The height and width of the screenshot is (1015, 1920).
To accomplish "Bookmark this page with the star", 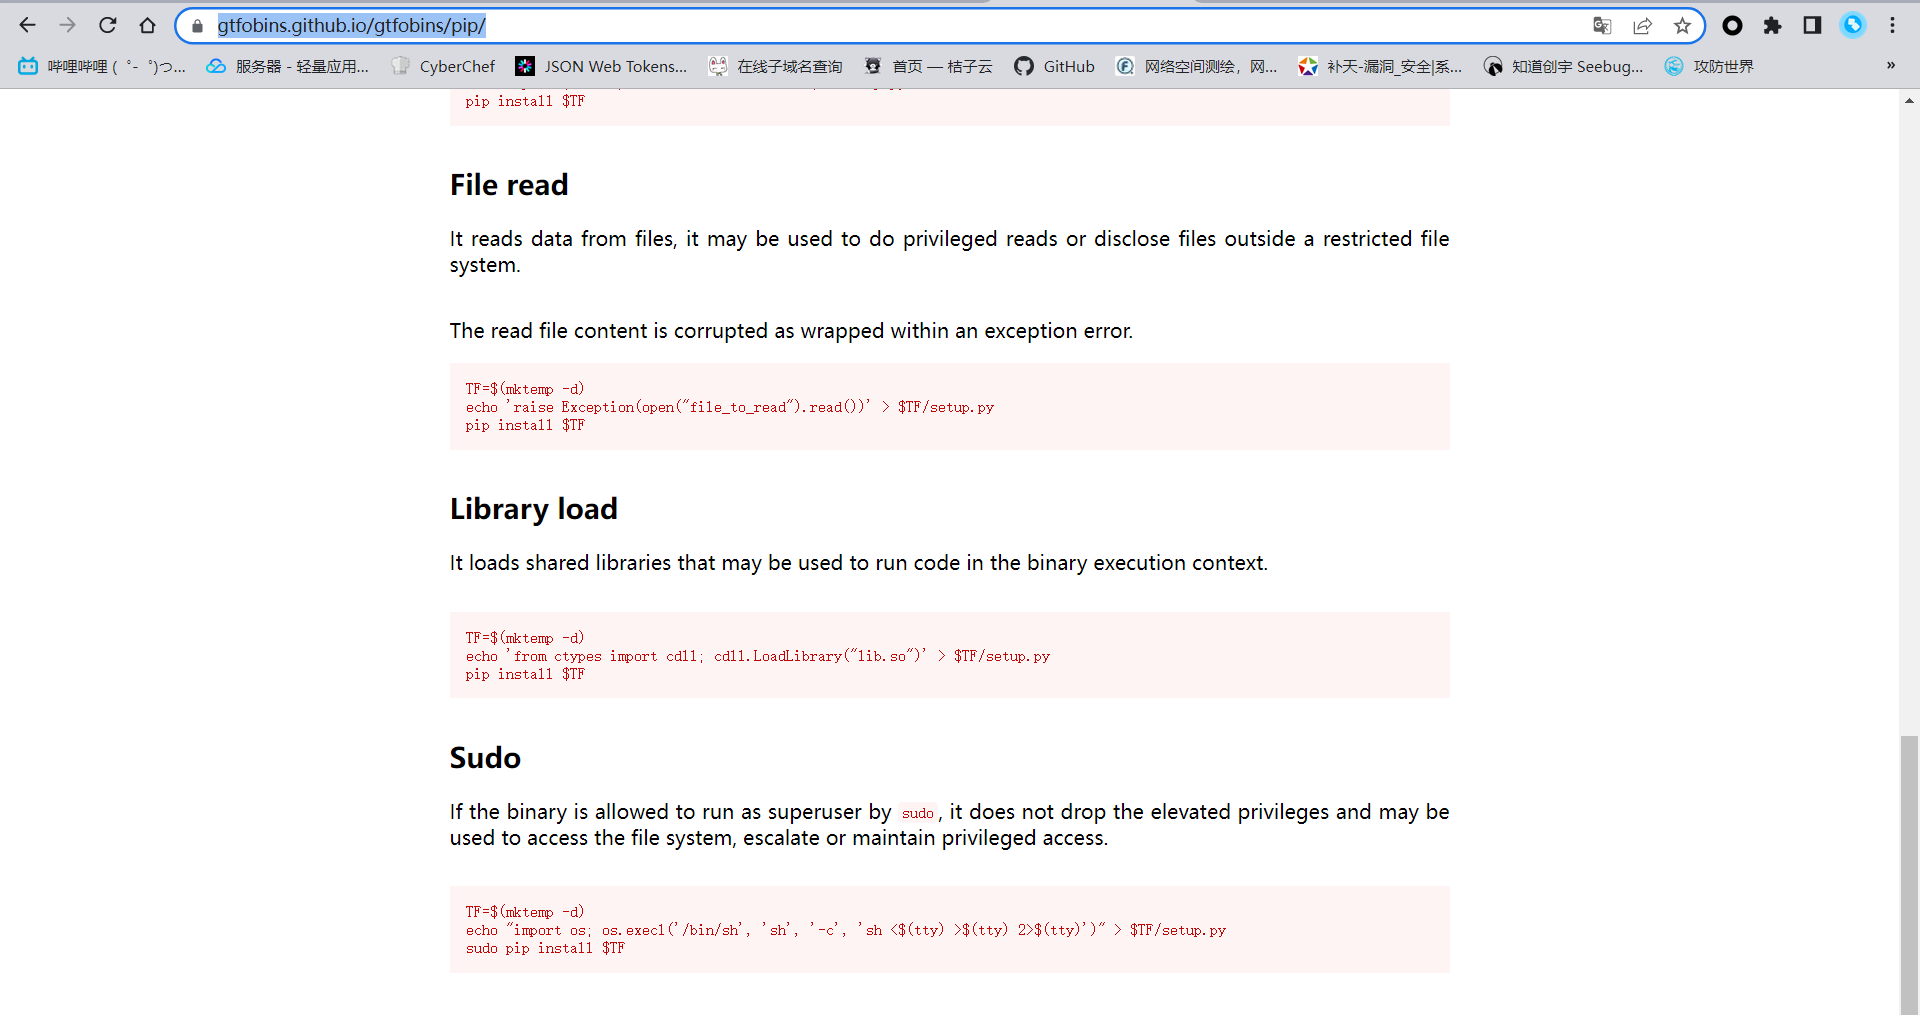I will (x=1682, y=26).
